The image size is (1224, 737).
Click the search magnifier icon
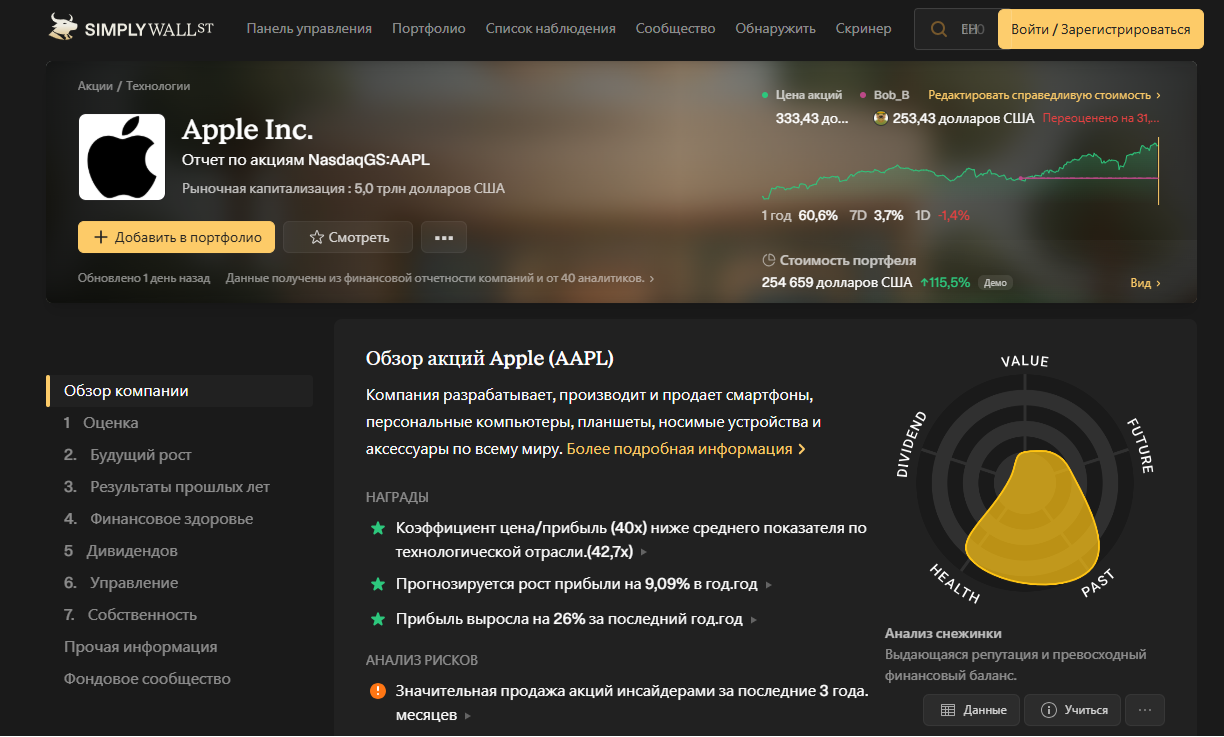tap(939, 29)
